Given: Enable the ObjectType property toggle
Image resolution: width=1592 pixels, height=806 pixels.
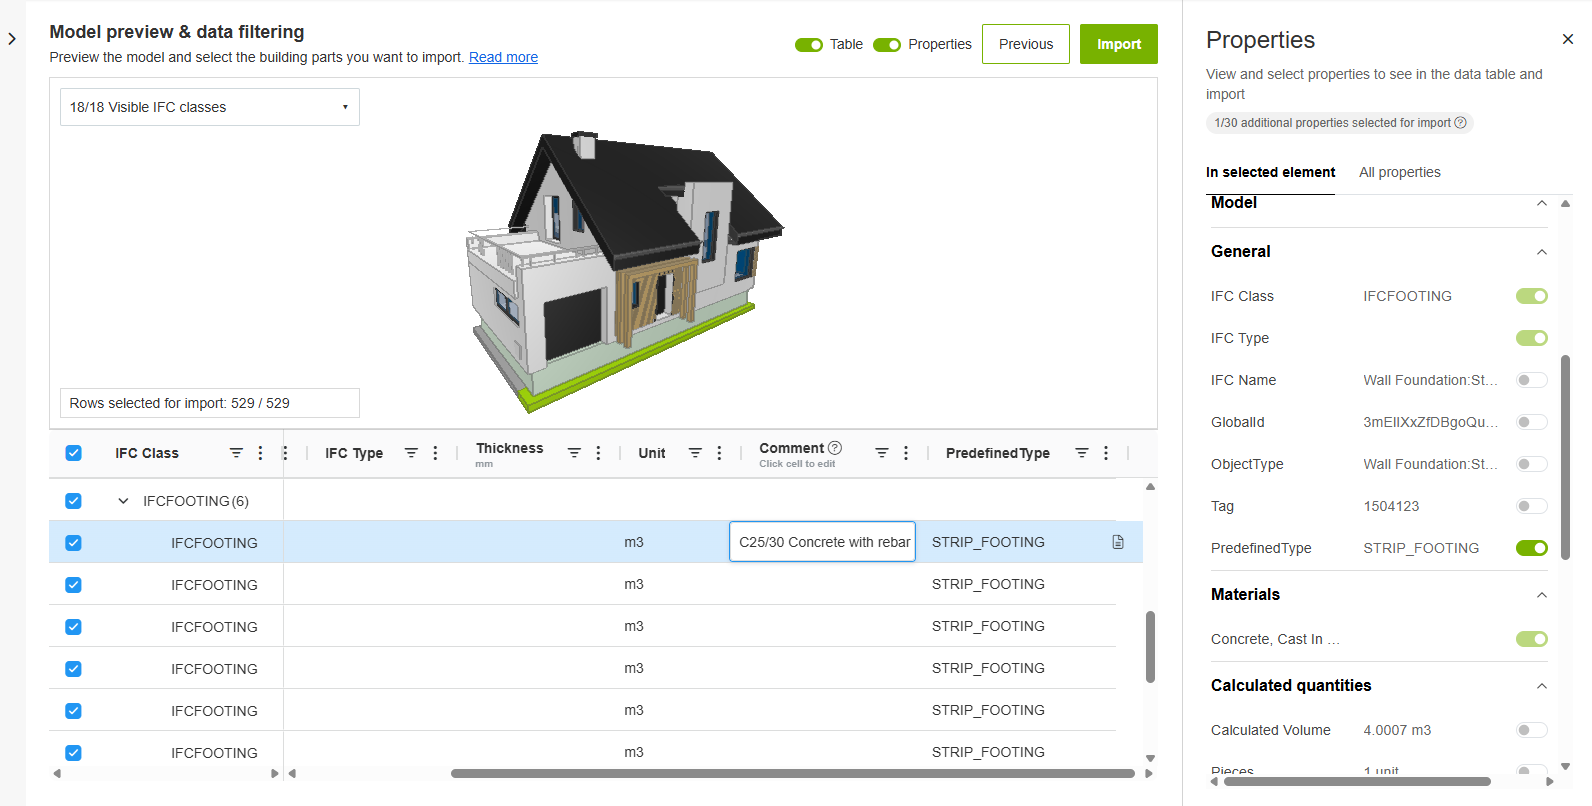Looking at the screenshot, I should [x=1532, y=464].
